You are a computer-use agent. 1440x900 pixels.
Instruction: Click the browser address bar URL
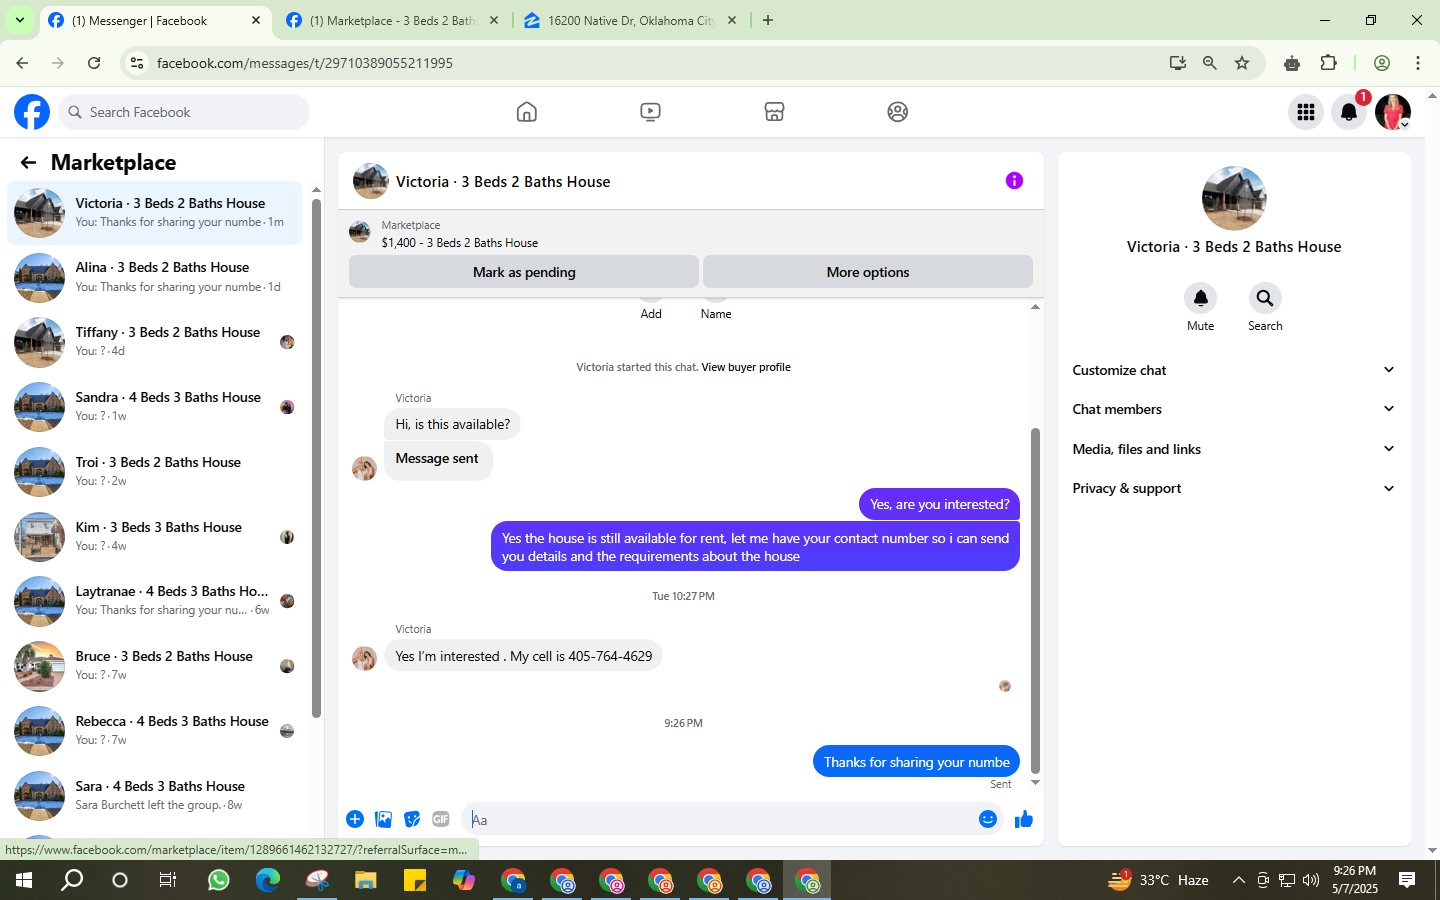304,63
